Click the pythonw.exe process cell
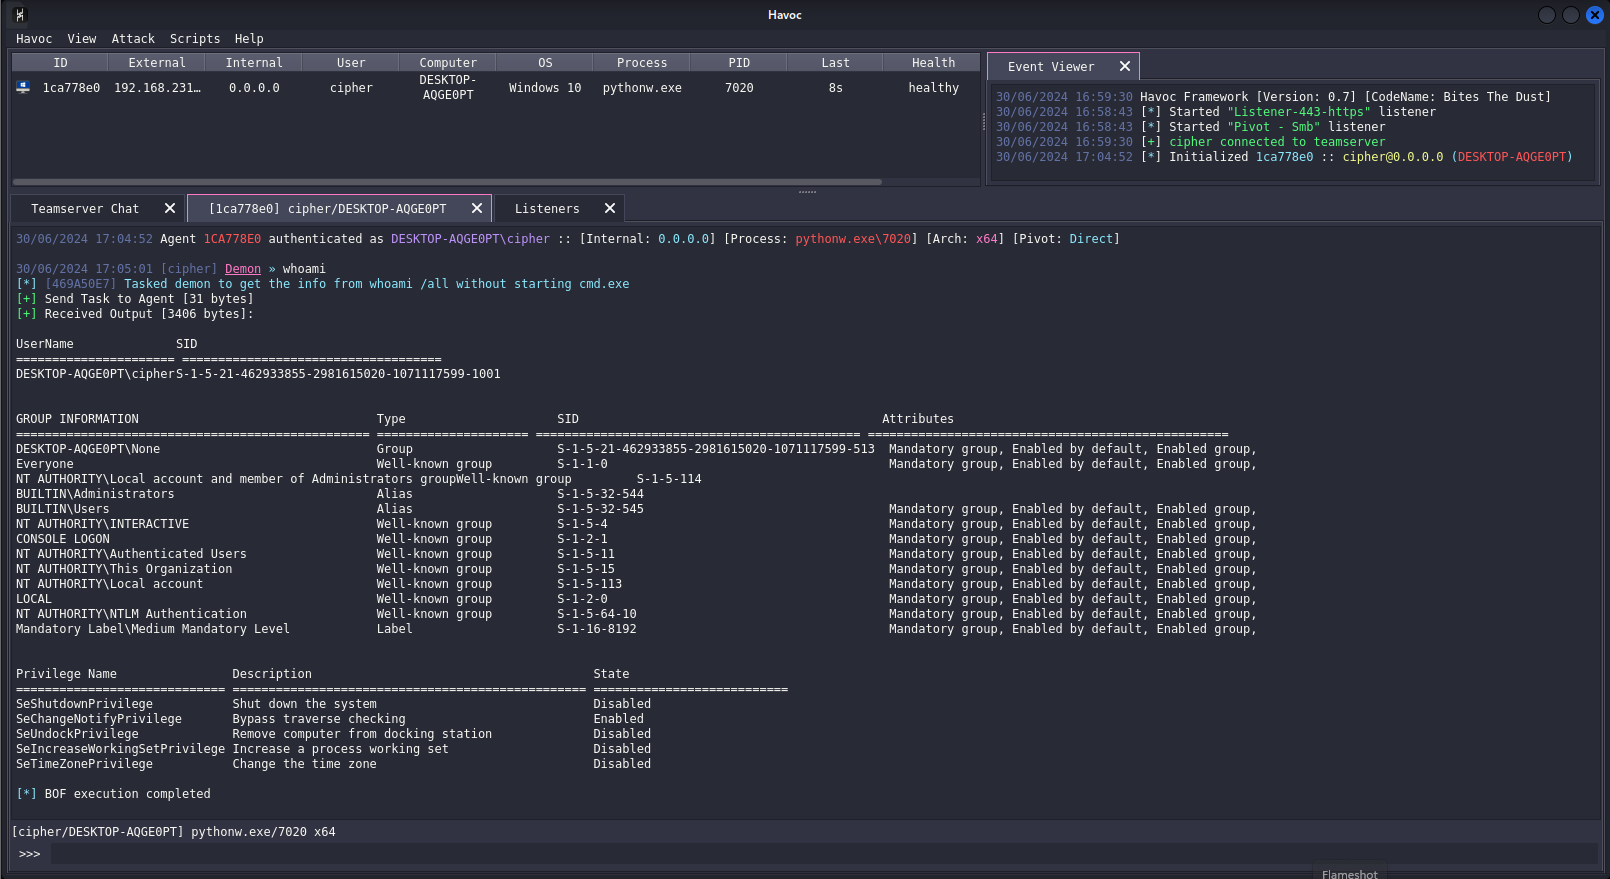This screenshot has height=879, width=1610. [642, 88]
